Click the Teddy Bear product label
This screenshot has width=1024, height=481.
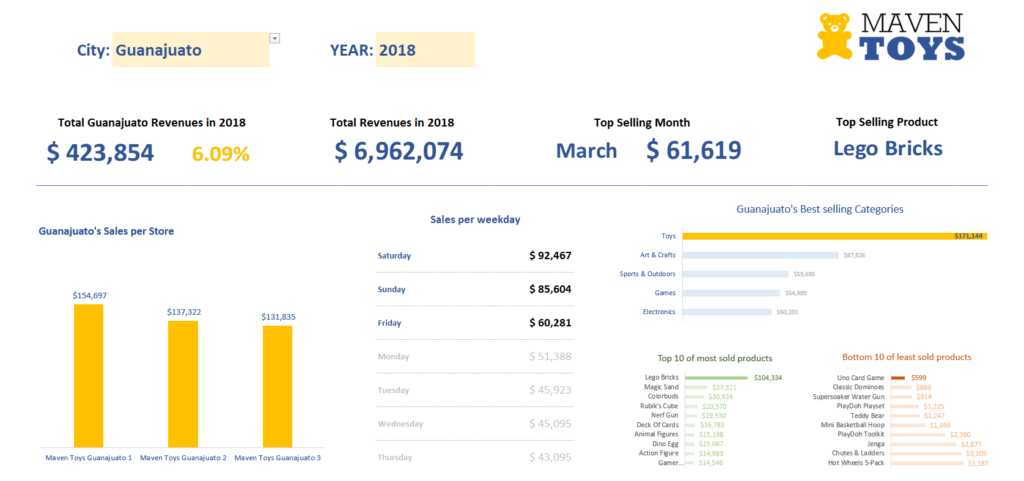tap(867, 415)
